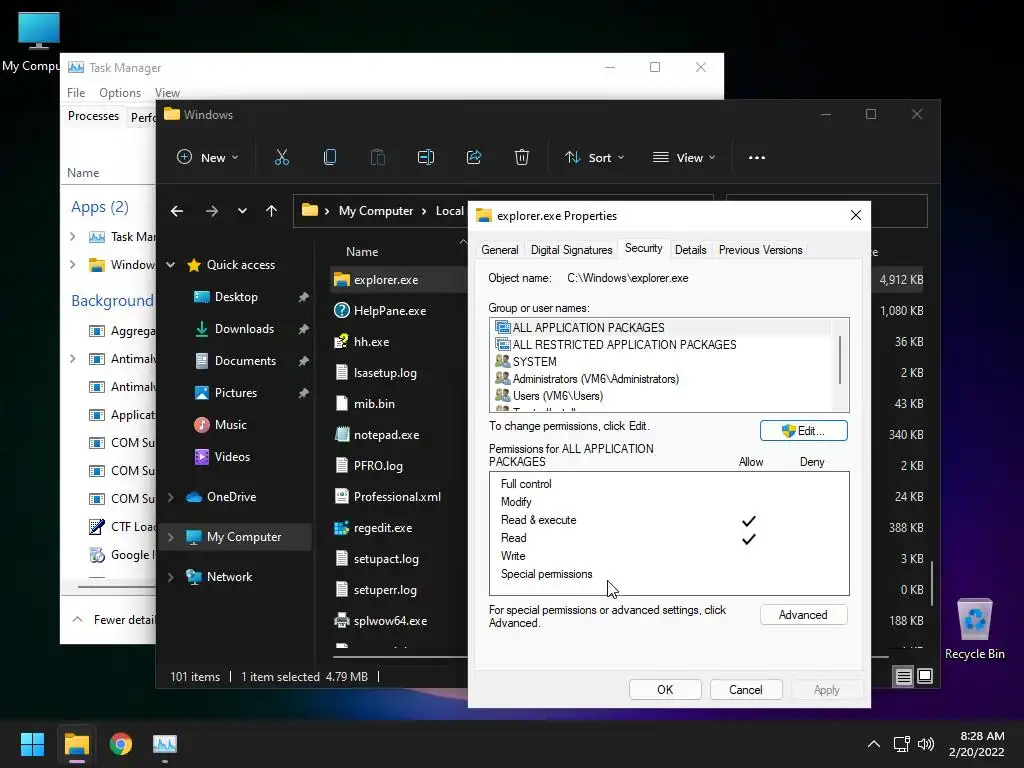Image resolution: width=1024 pixels, height=768 pixels.
Task: Click the Cut scissors icon in Explorer toolbar
Action: click(x=281, y=157)
